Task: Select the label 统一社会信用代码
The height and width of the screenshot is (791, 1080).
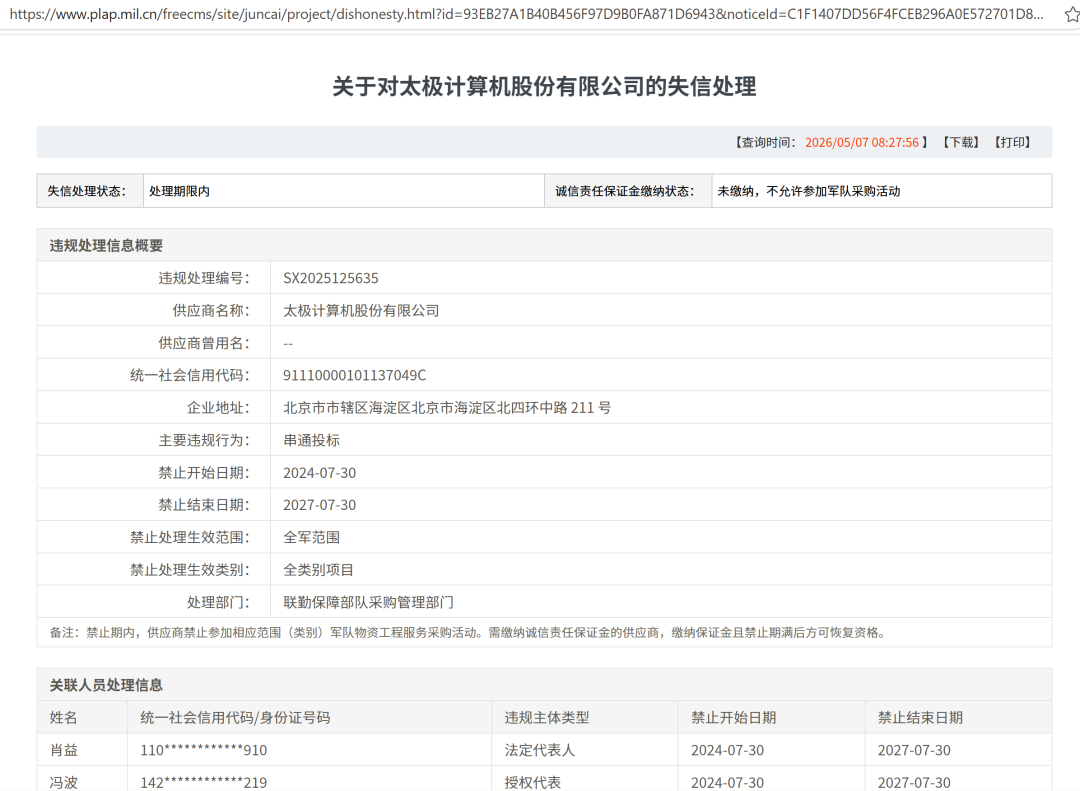Action: click(x=190, y=376)
